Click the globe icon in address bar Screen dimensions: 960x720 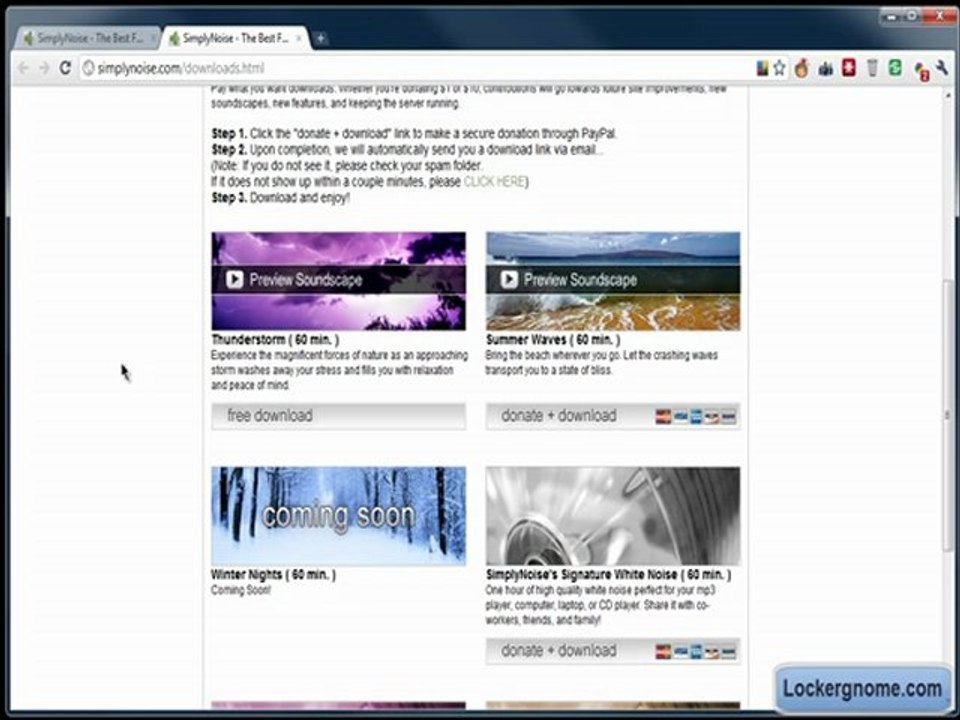[x=88, y=68]
